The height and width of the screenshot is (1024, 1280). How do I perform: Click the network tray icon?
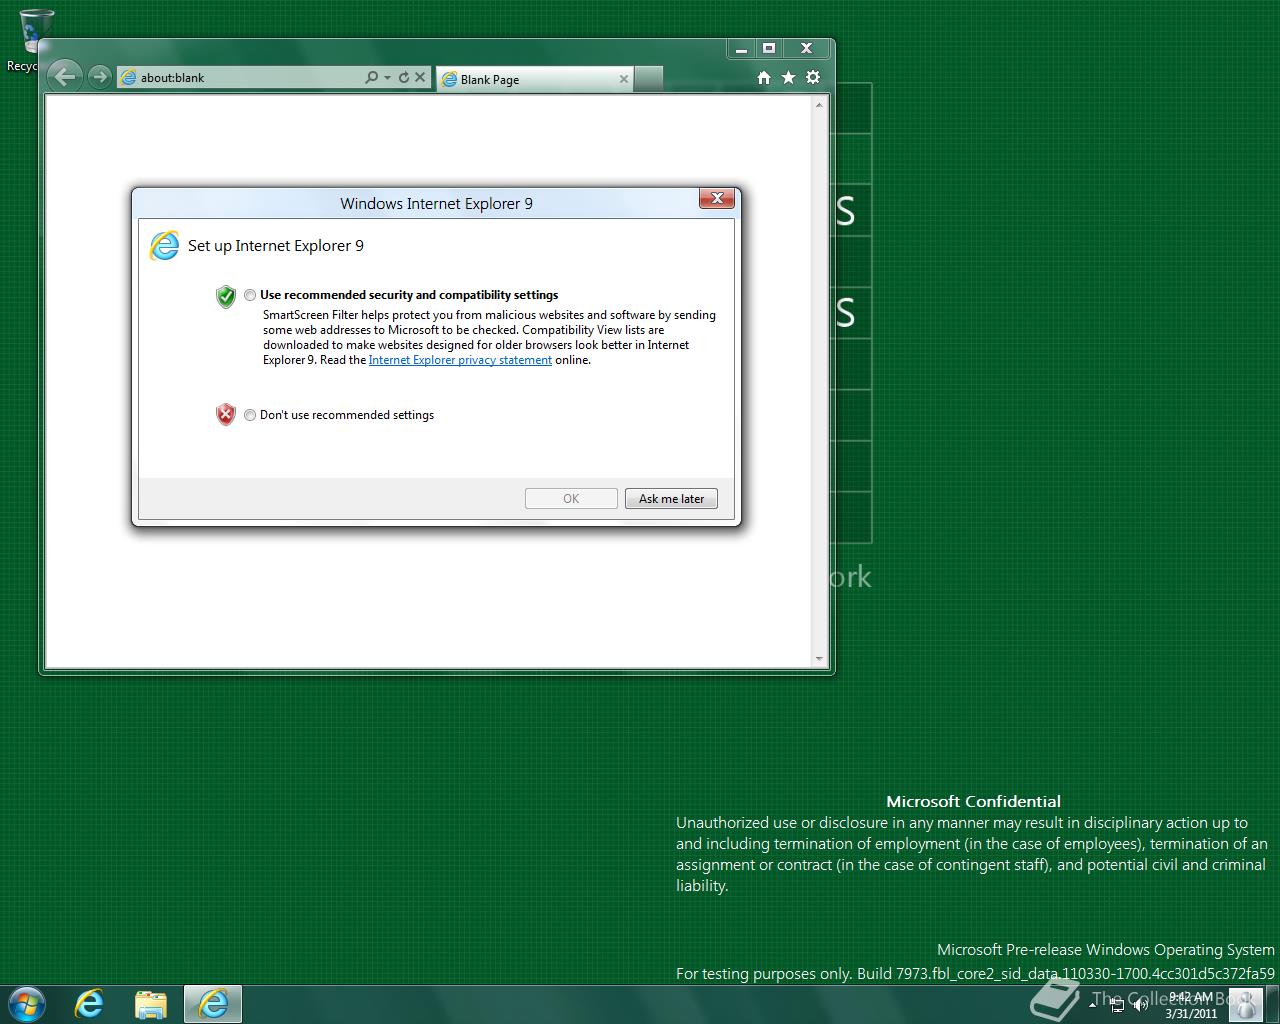click(x=1117, y=1004)
